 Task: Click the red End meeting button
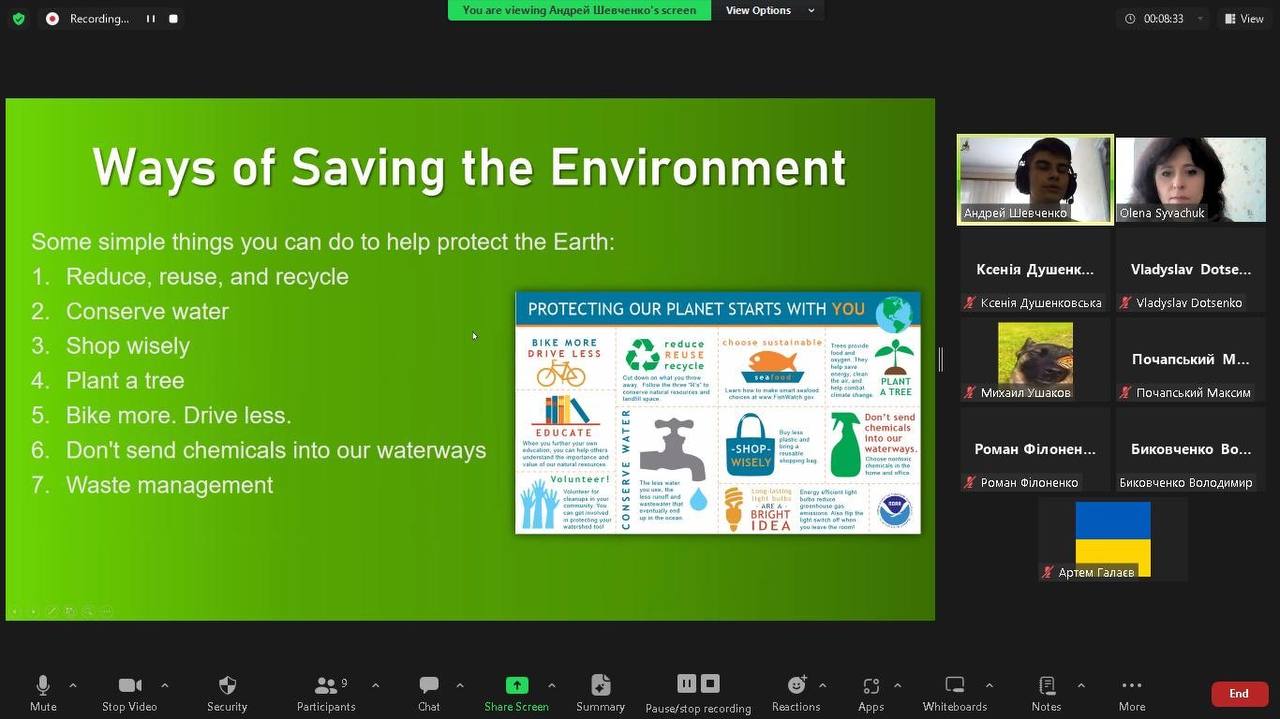1239,693
